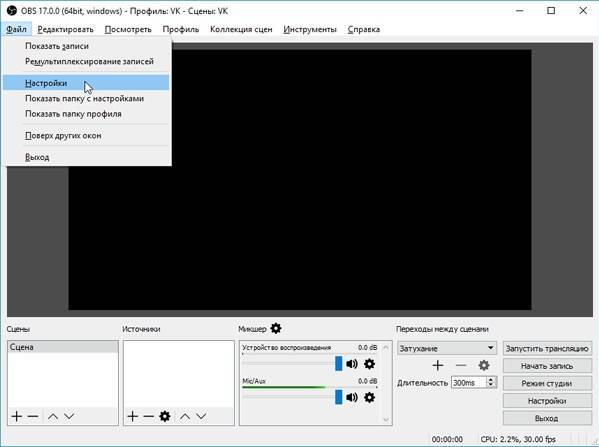Click the Начать запись button
The image size is (599, 447).
[547, 366]
